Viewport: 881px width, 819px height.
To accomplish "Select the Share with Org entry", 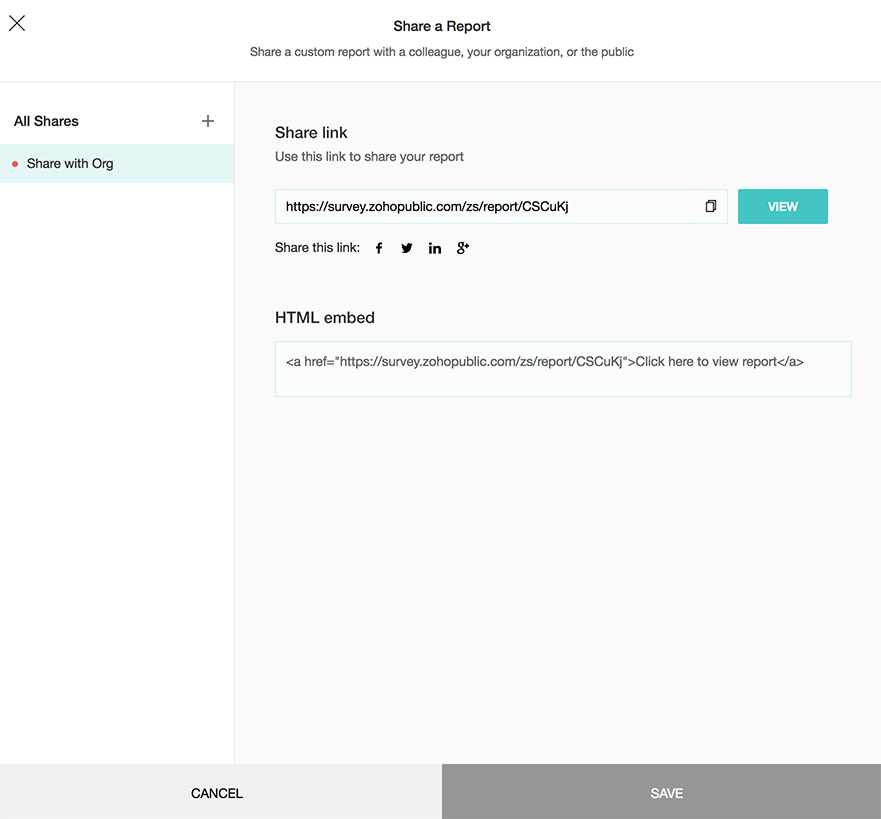I will click(70, 163).
